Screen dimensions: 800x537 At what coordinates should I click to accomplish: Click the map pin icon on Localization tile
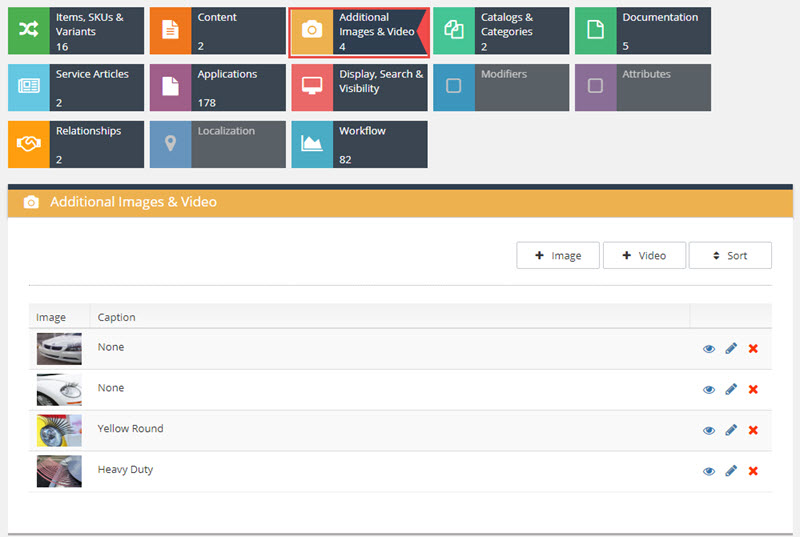[170, 143]
